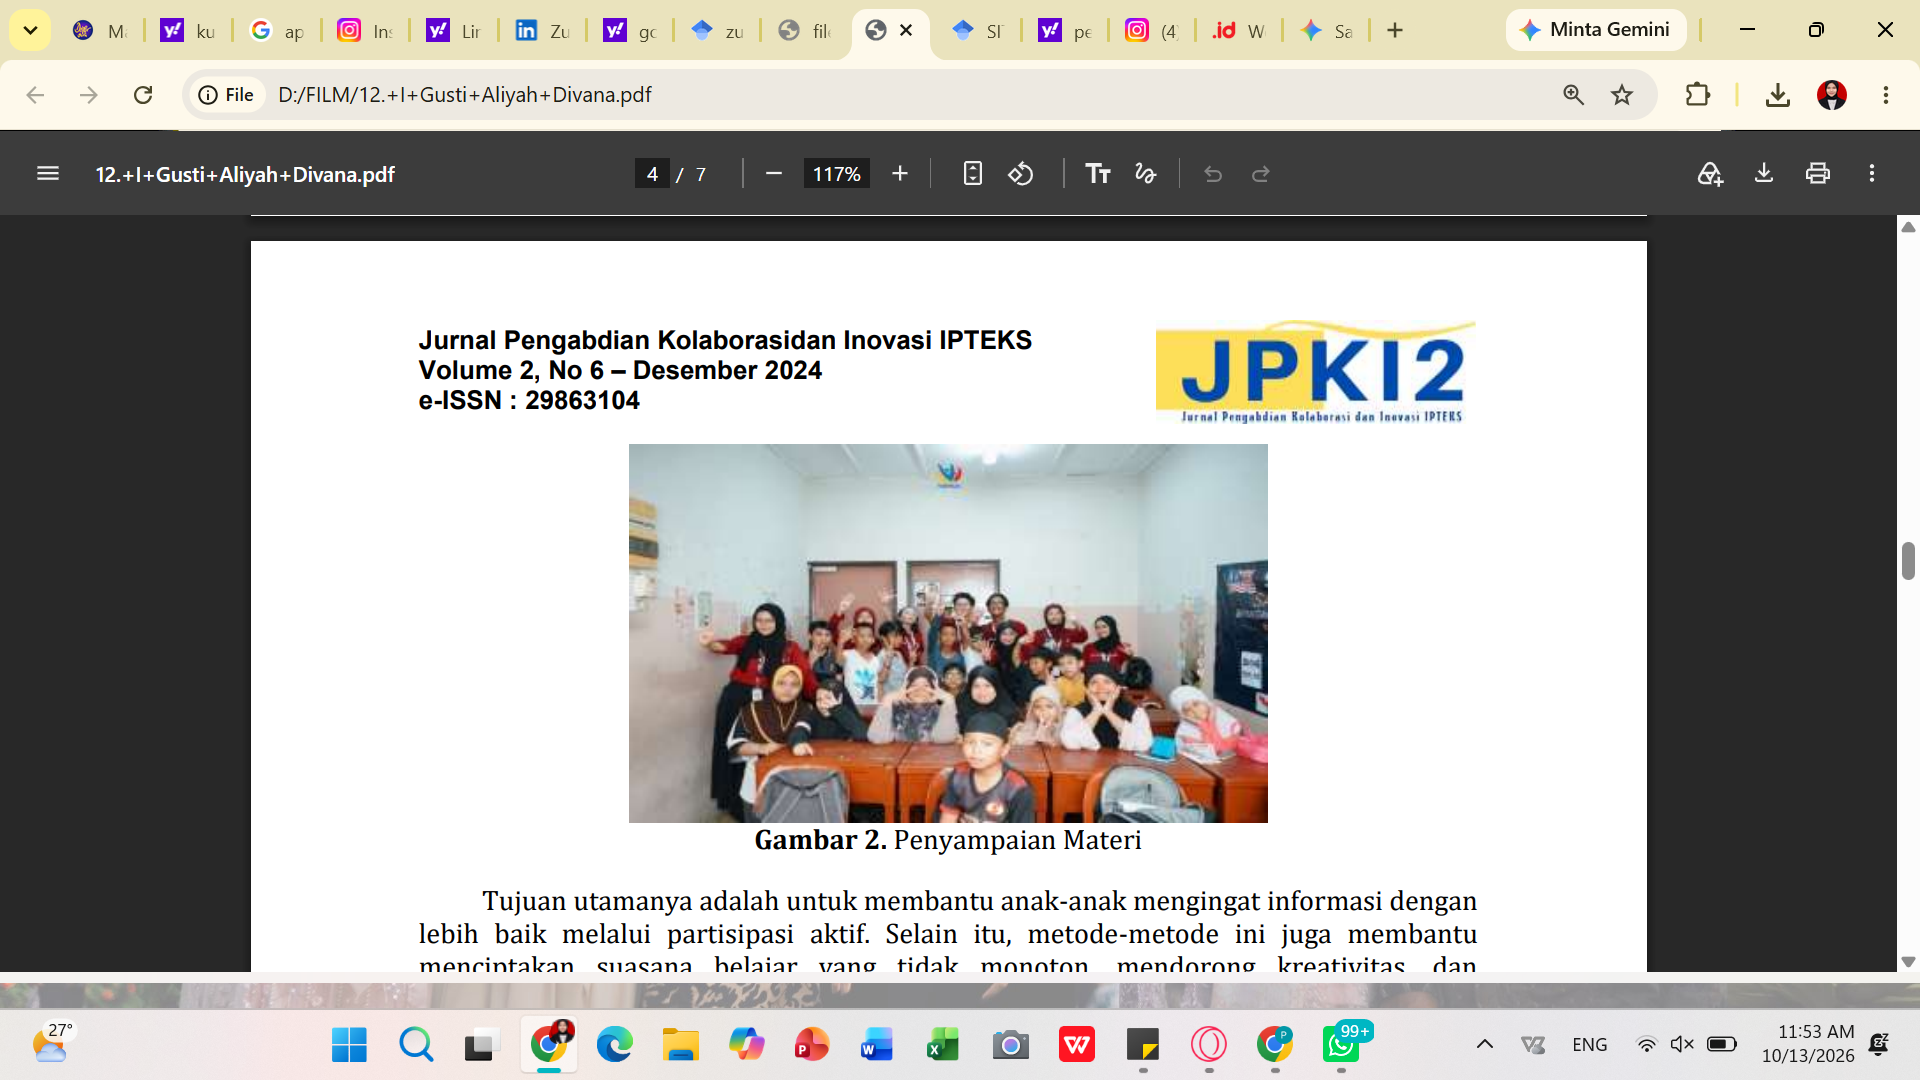1920x1080 pixels.
Task: Open the PDF sidebar menu icon
Action: click(x=47, y=174)
